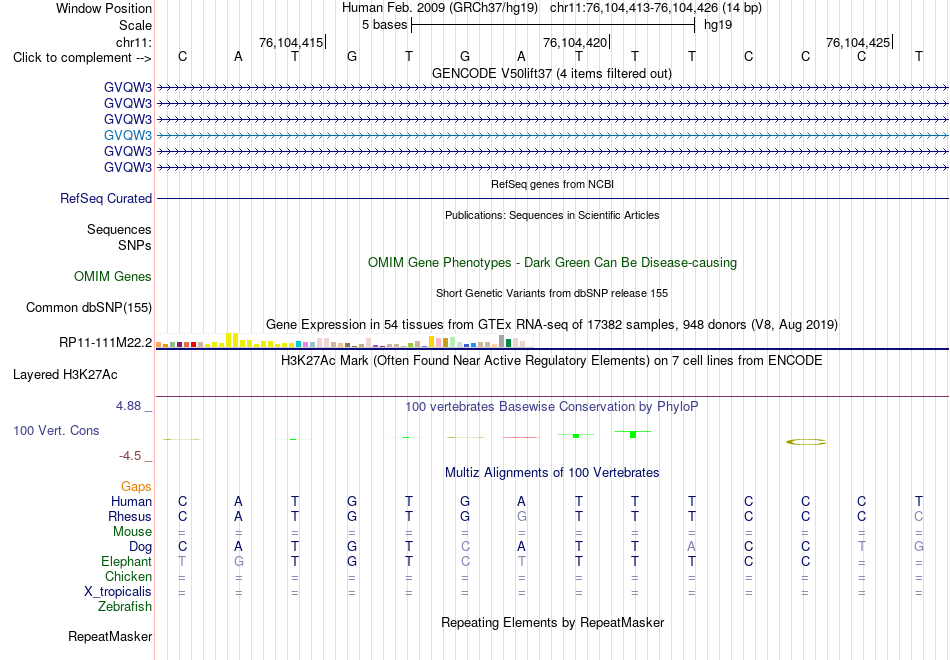Open the OMIM Gene Phenotypes track title
The image size is (950, 660).
552,262
